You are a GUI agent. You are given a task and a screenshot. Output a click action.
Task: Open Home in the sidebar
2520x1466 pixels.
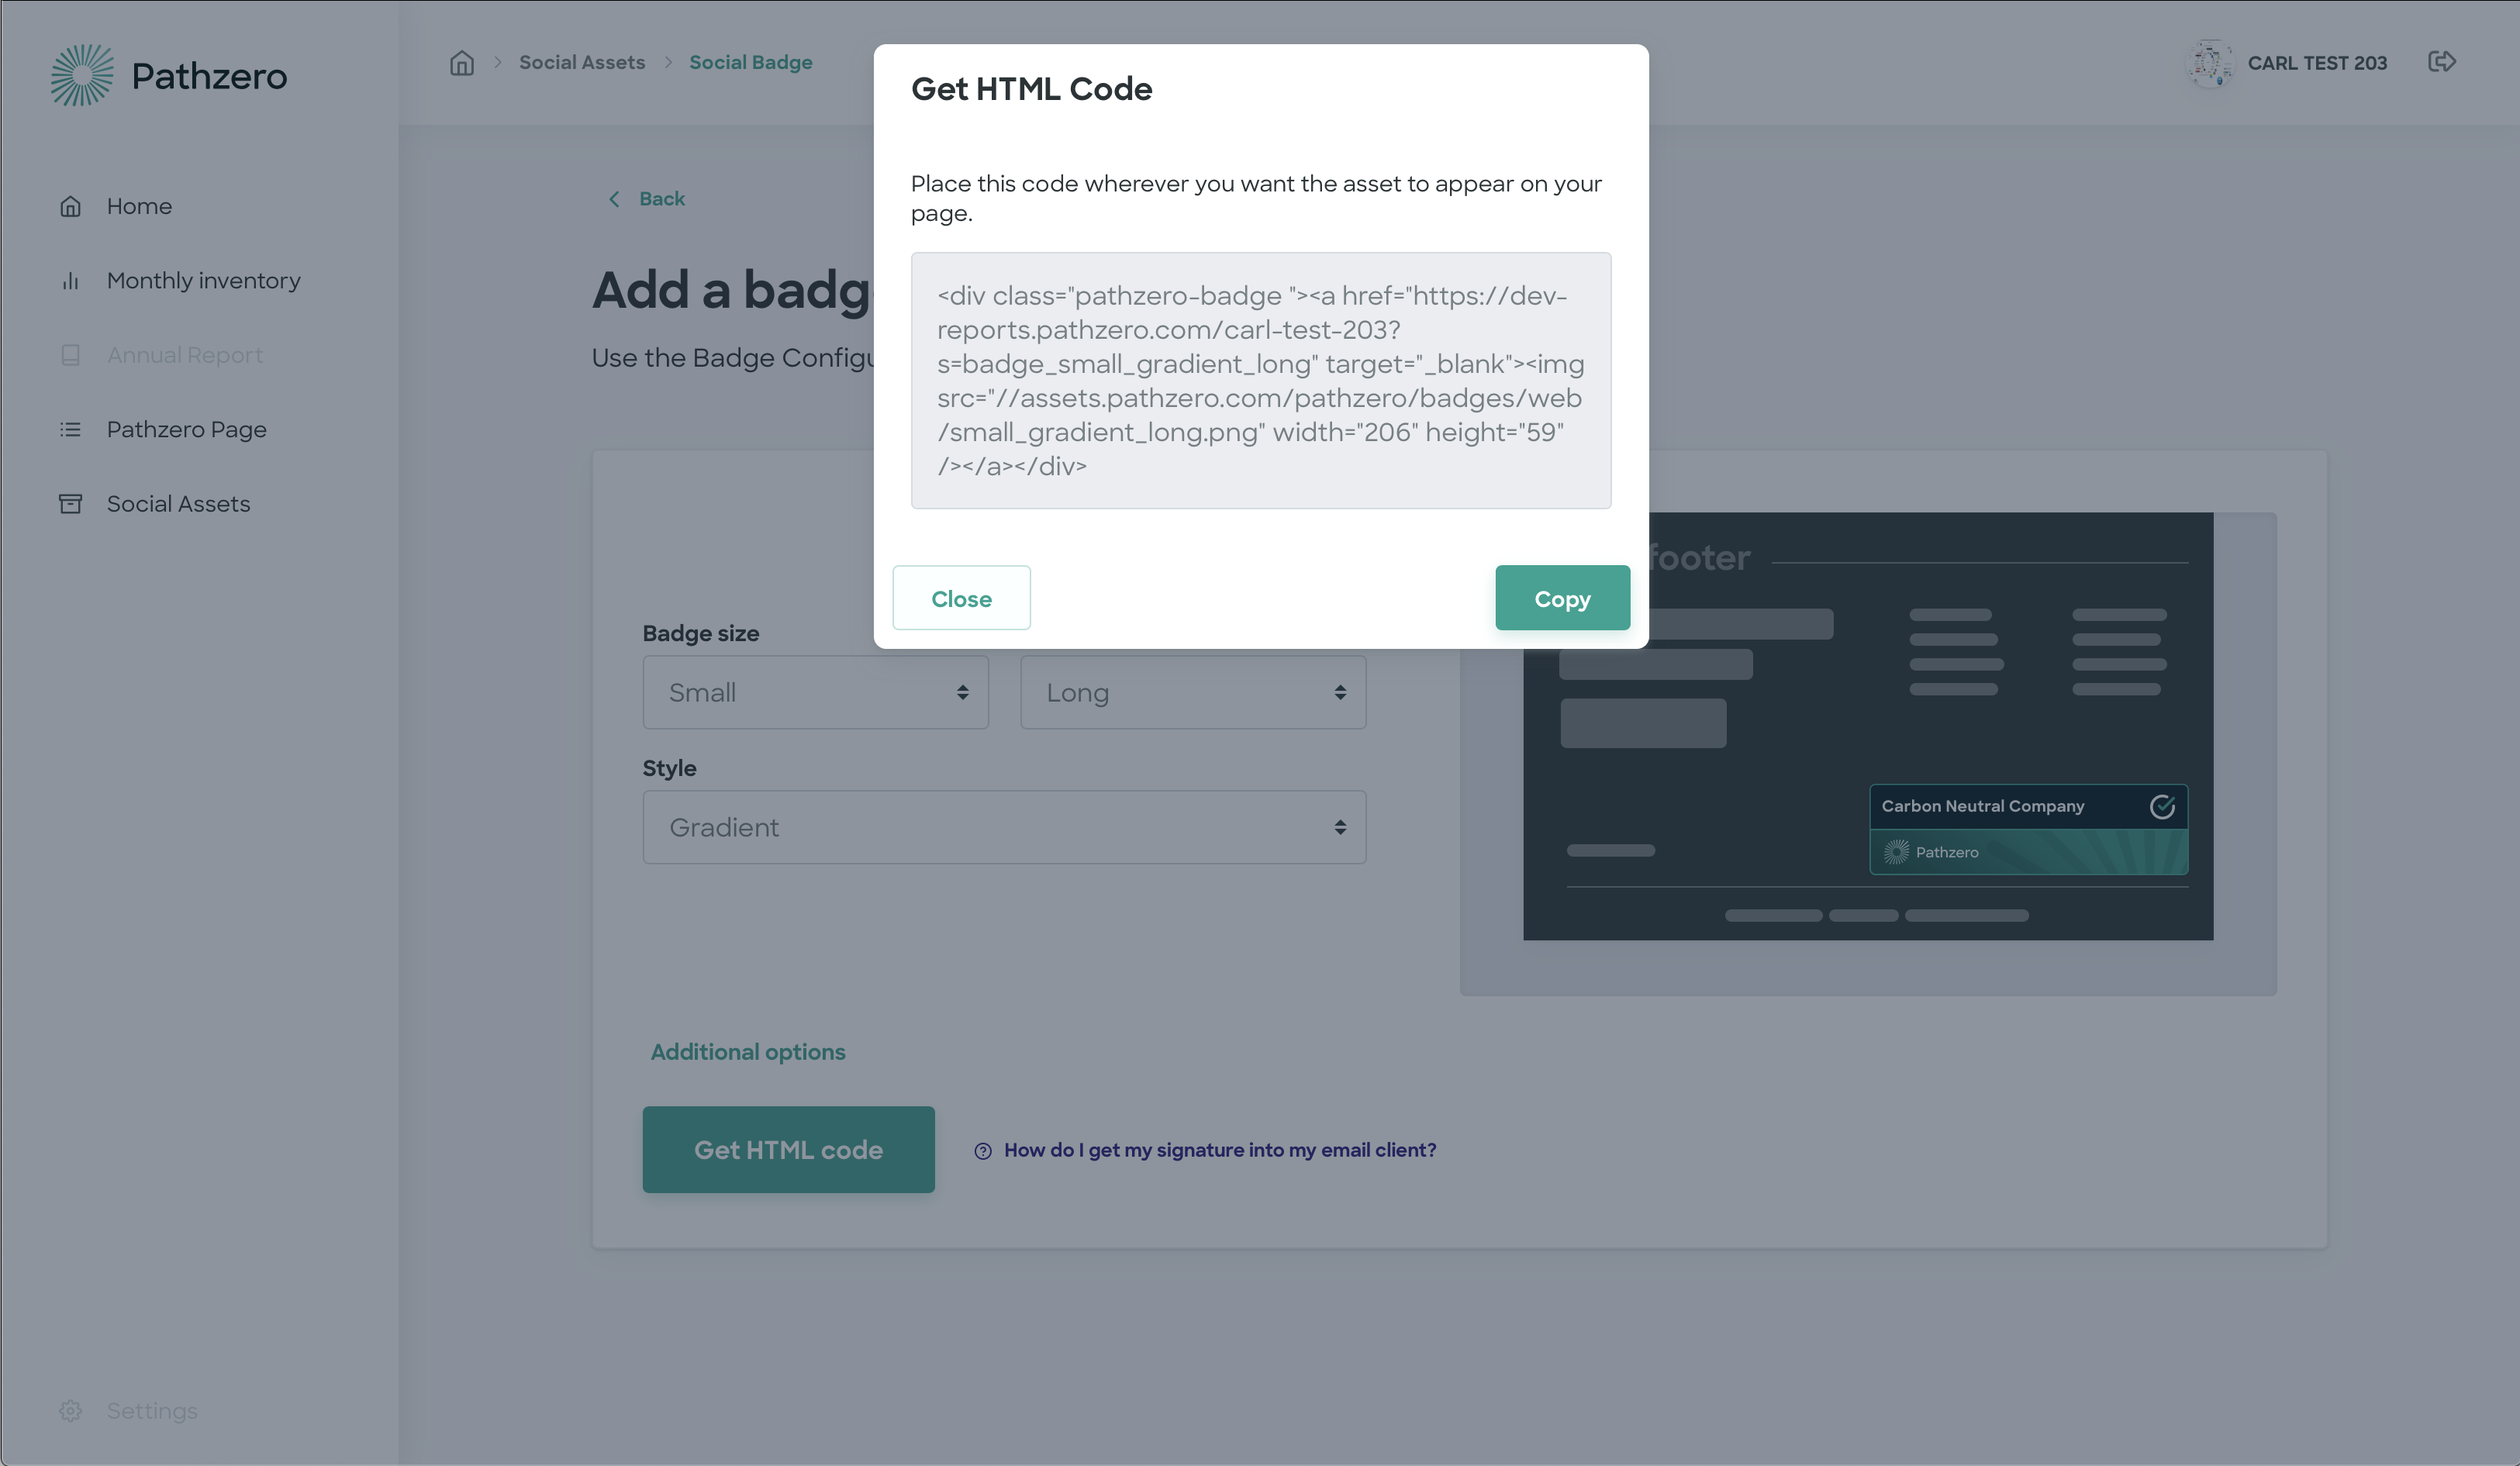(139, 206)
